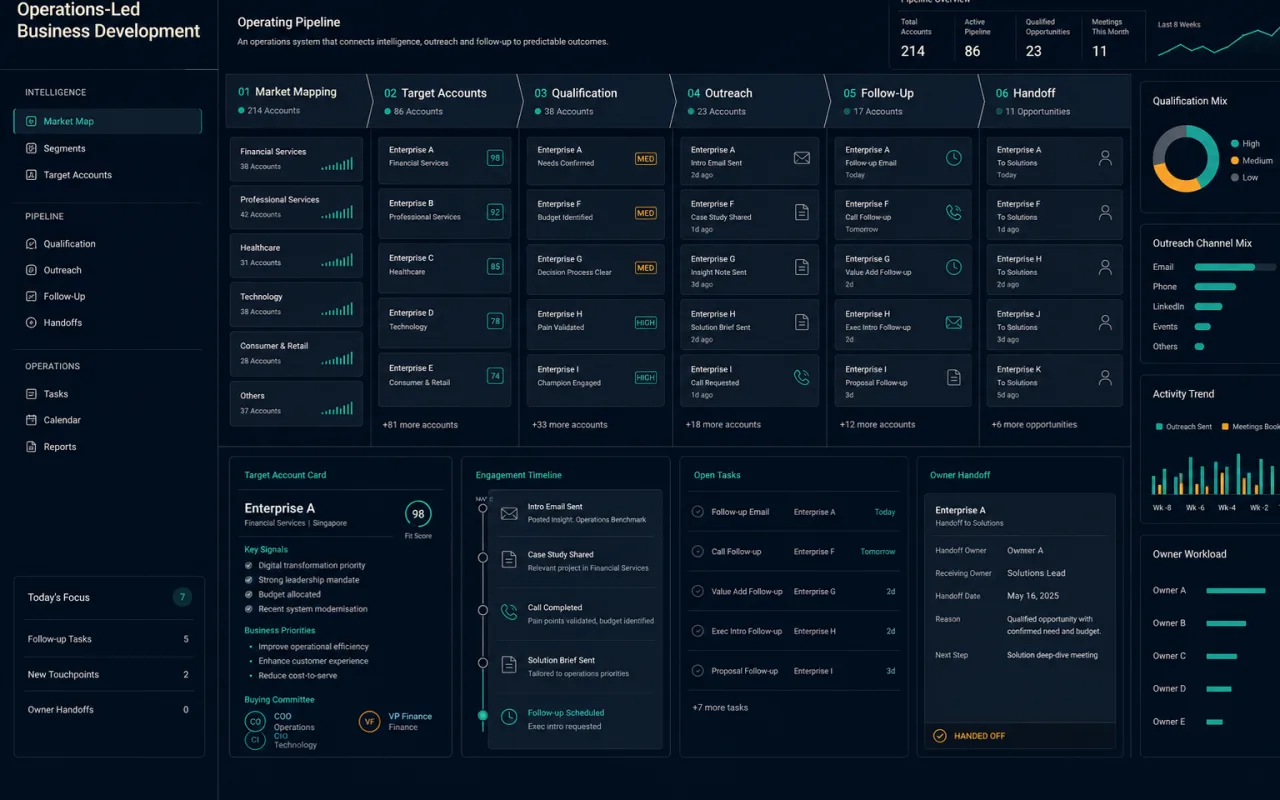Click the HANDED OFF status button
This screenshot has height=800, width=1280.
(x=1020, y=736)
